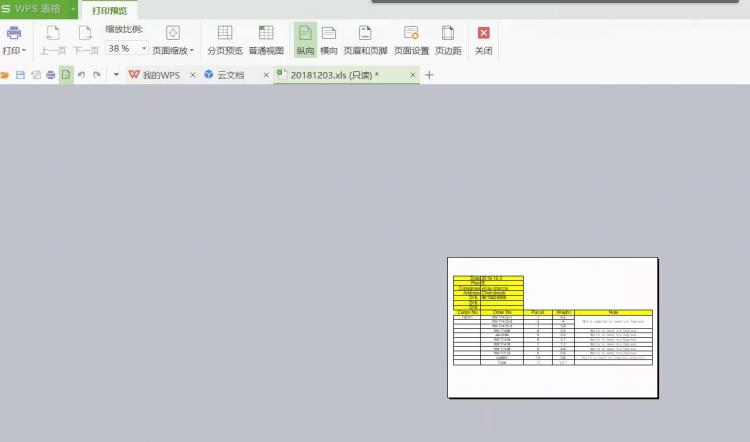Switch to Normal View (普通视图)

pos(266,41)
